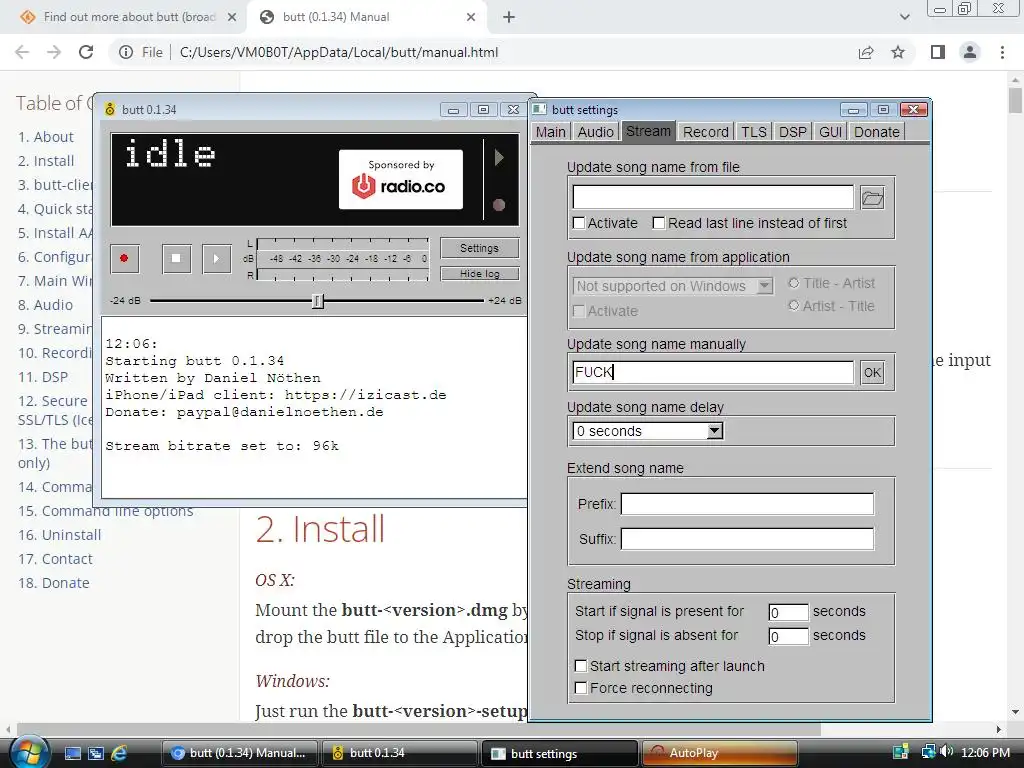Click the Suffix input field
Viewport: 1024px width, 768px height.
[x=747, y=539]
